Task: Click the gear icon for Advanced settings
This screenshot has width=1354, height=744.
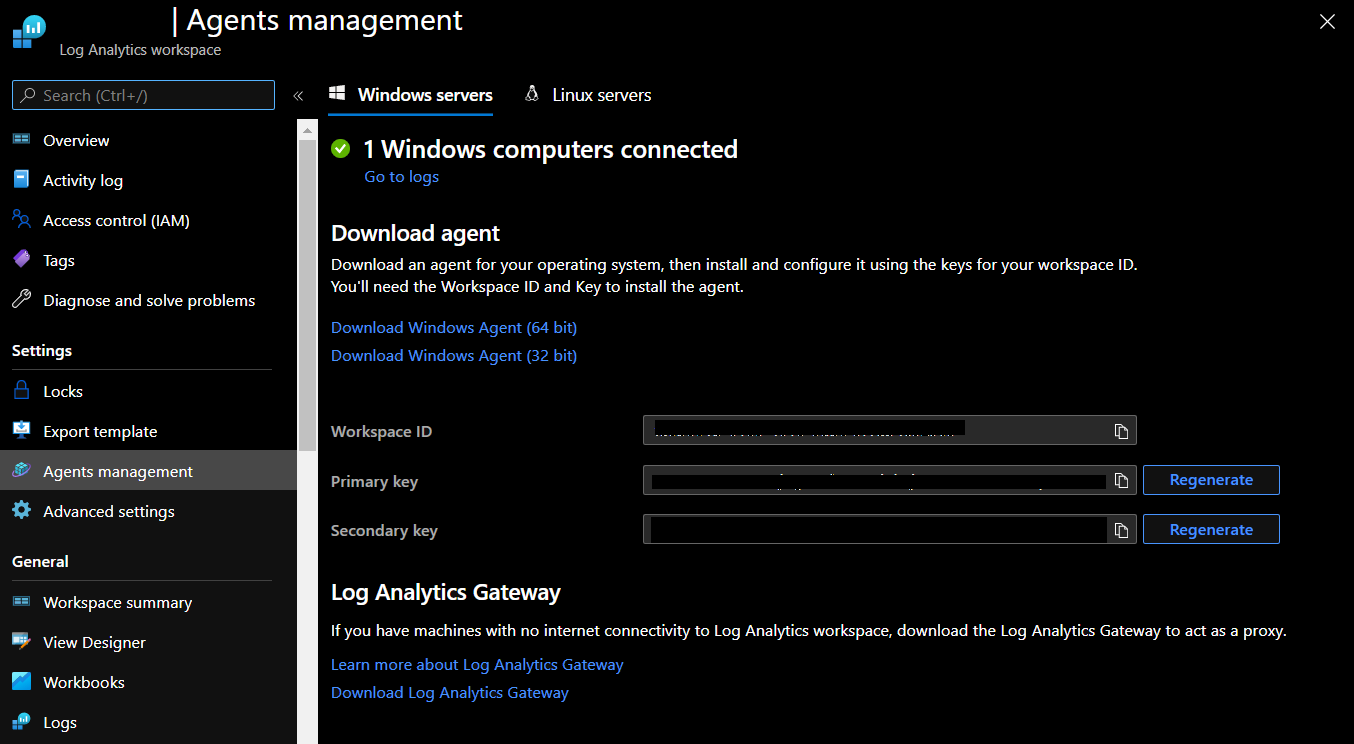Action: [22, 511]
